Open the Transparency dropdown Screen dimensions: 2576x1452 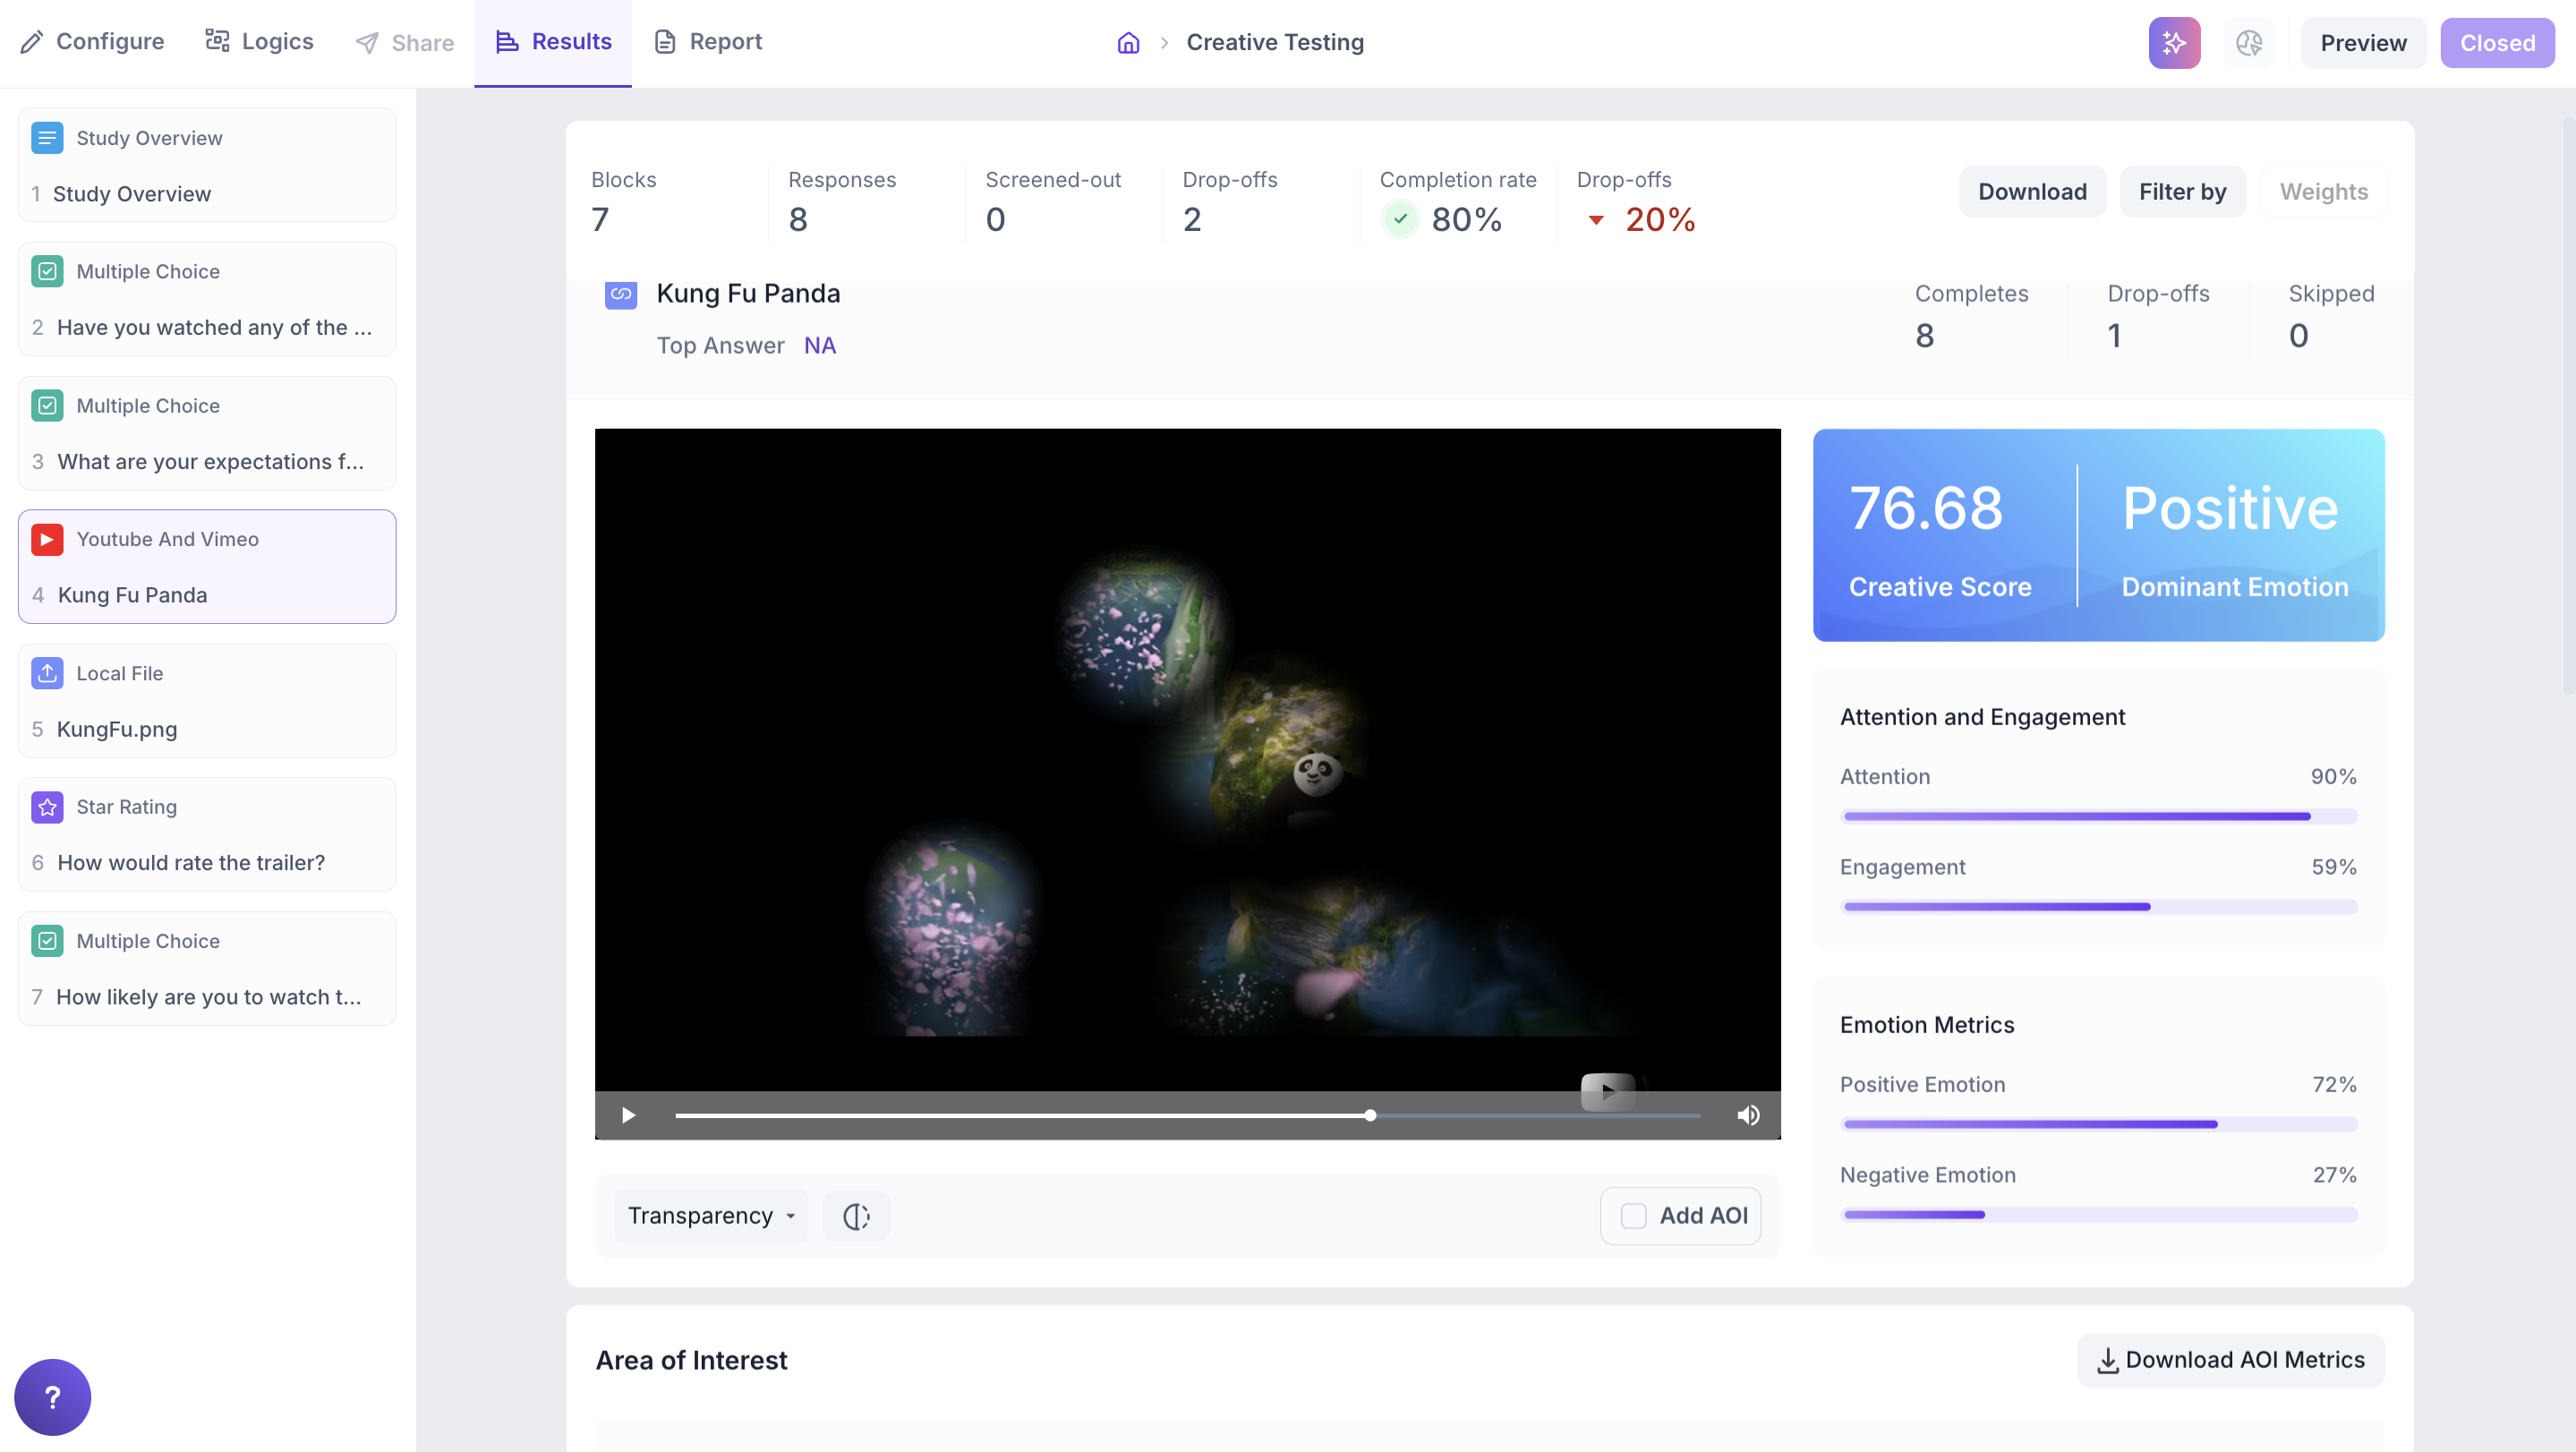(x=710, y=1216)
